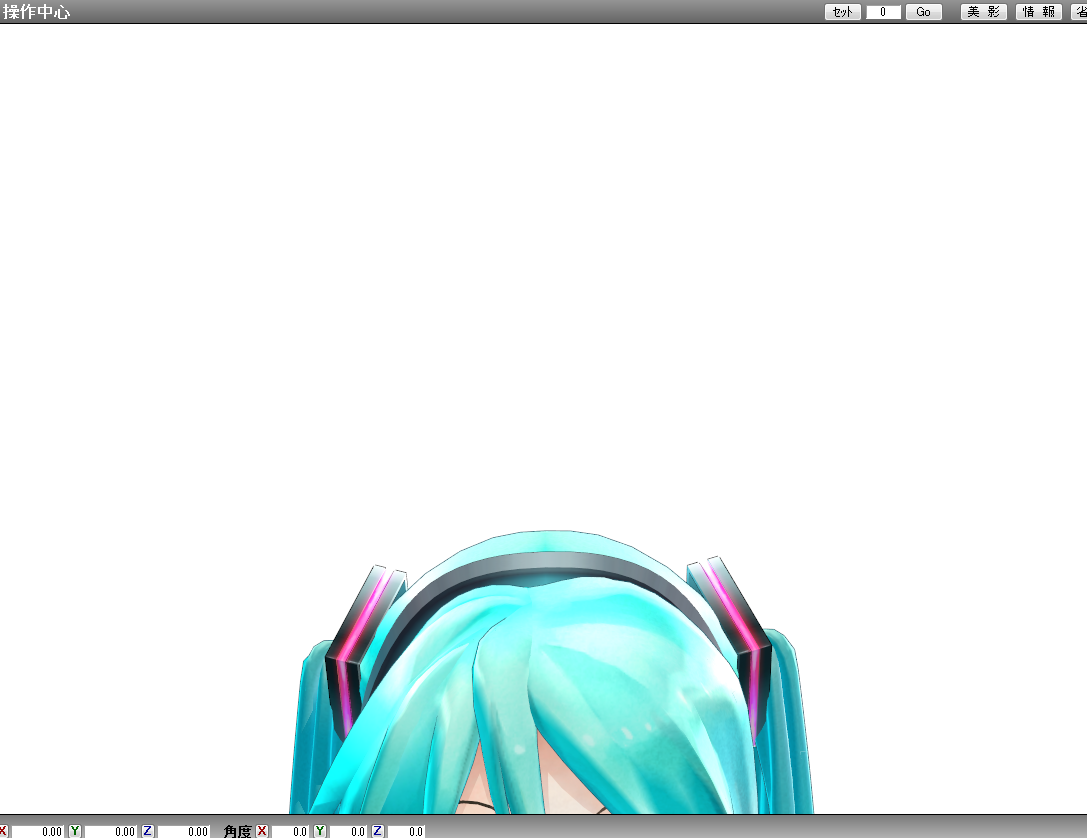Select the position Y value field
1087x838 pixels.
click(x=110, y=831)
